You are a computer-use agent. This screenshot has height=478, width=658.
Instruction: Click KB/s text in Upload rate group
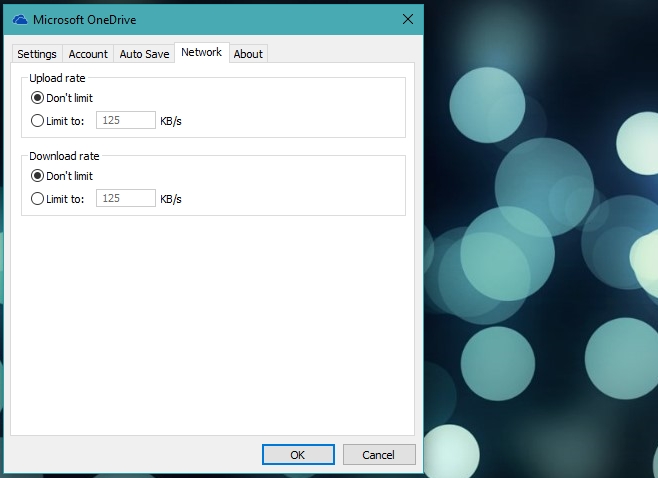(171, 121)
